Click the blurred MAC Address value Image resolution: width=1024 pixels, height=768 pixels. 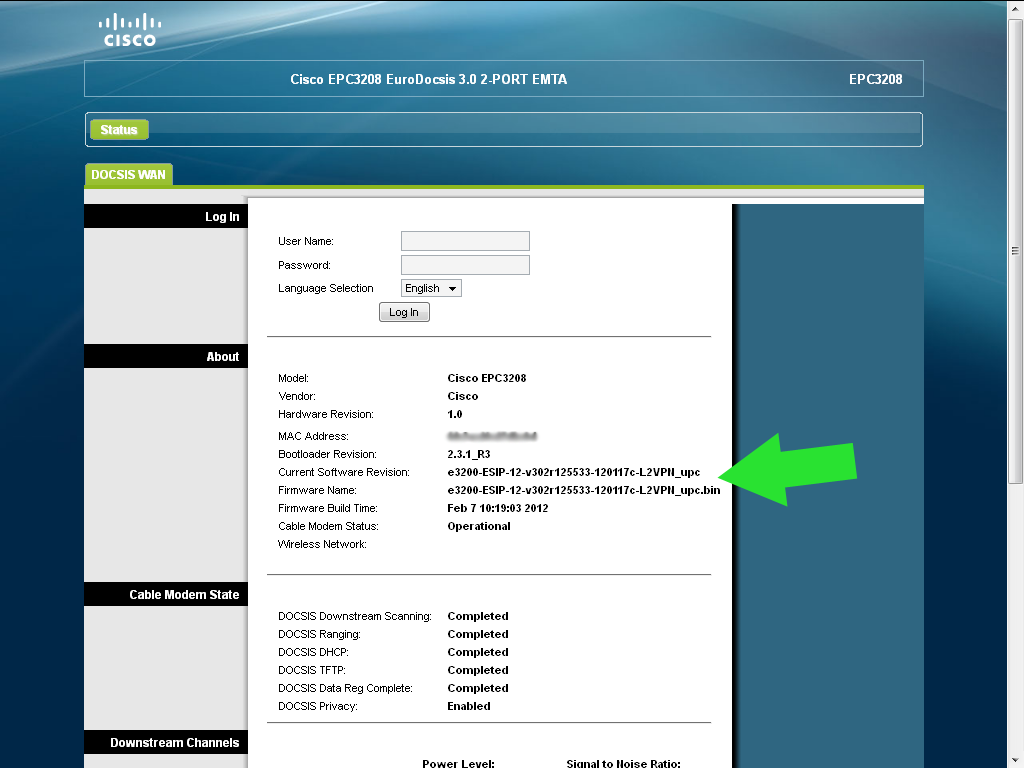[x=492, y=436]
